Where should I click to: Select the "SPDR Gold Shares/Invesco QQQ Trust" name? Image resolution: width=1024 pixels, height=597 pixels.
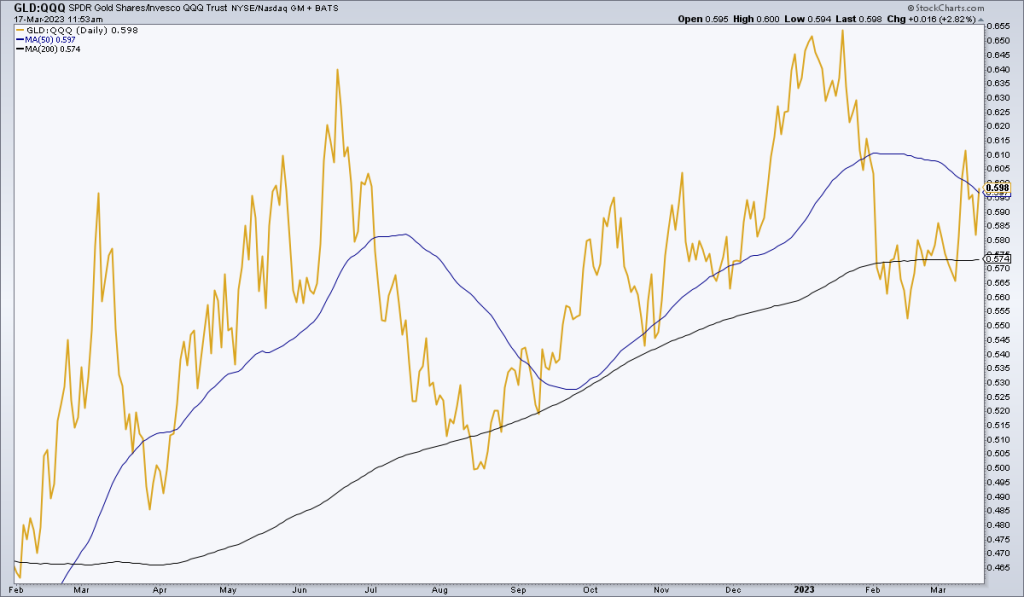(148, 8)
